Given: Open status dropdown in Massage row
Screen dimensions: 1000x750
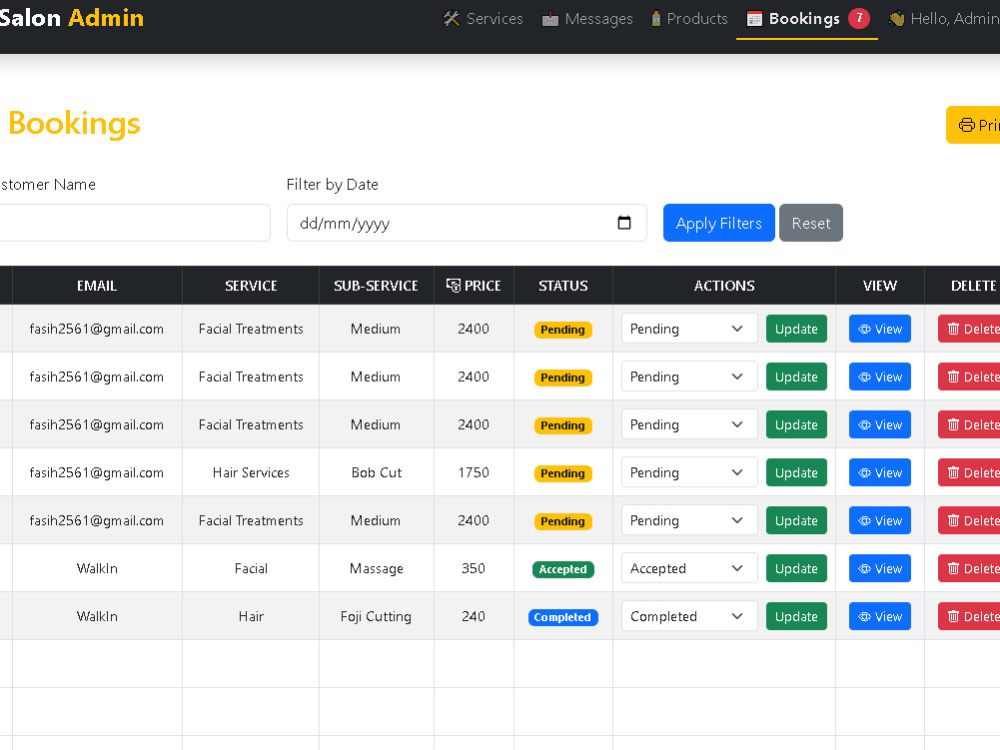Looking at the screenshot, I should 689,568.
